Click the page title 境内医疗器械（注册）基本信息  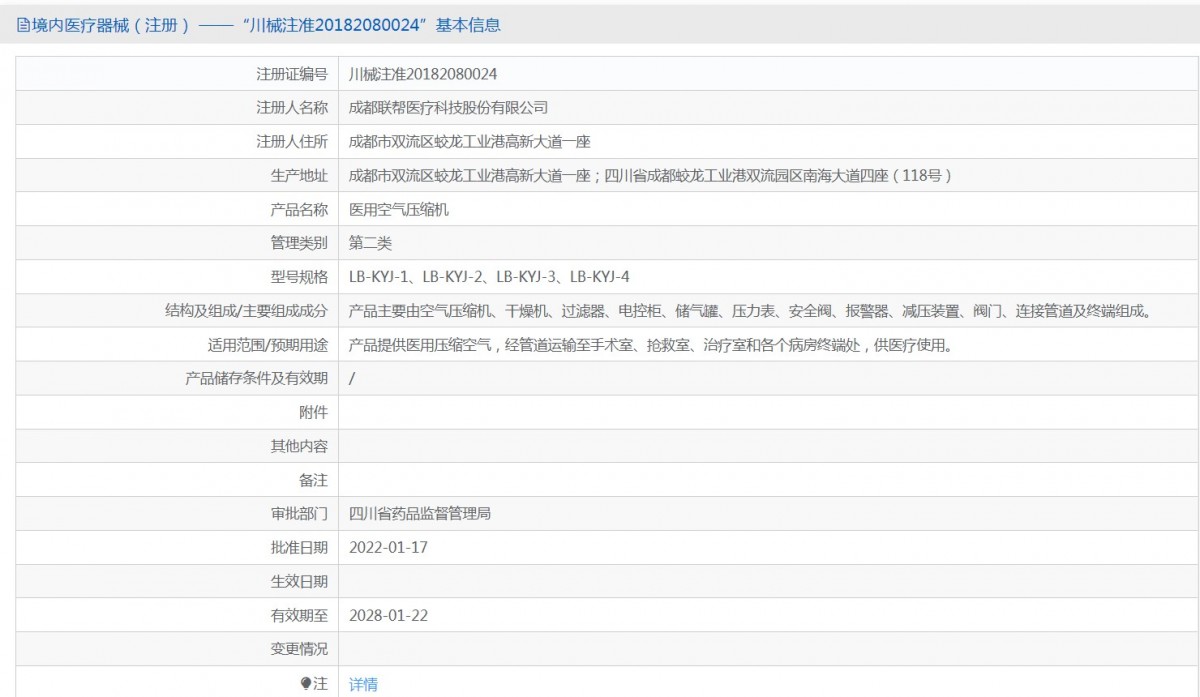coord(266,26)
